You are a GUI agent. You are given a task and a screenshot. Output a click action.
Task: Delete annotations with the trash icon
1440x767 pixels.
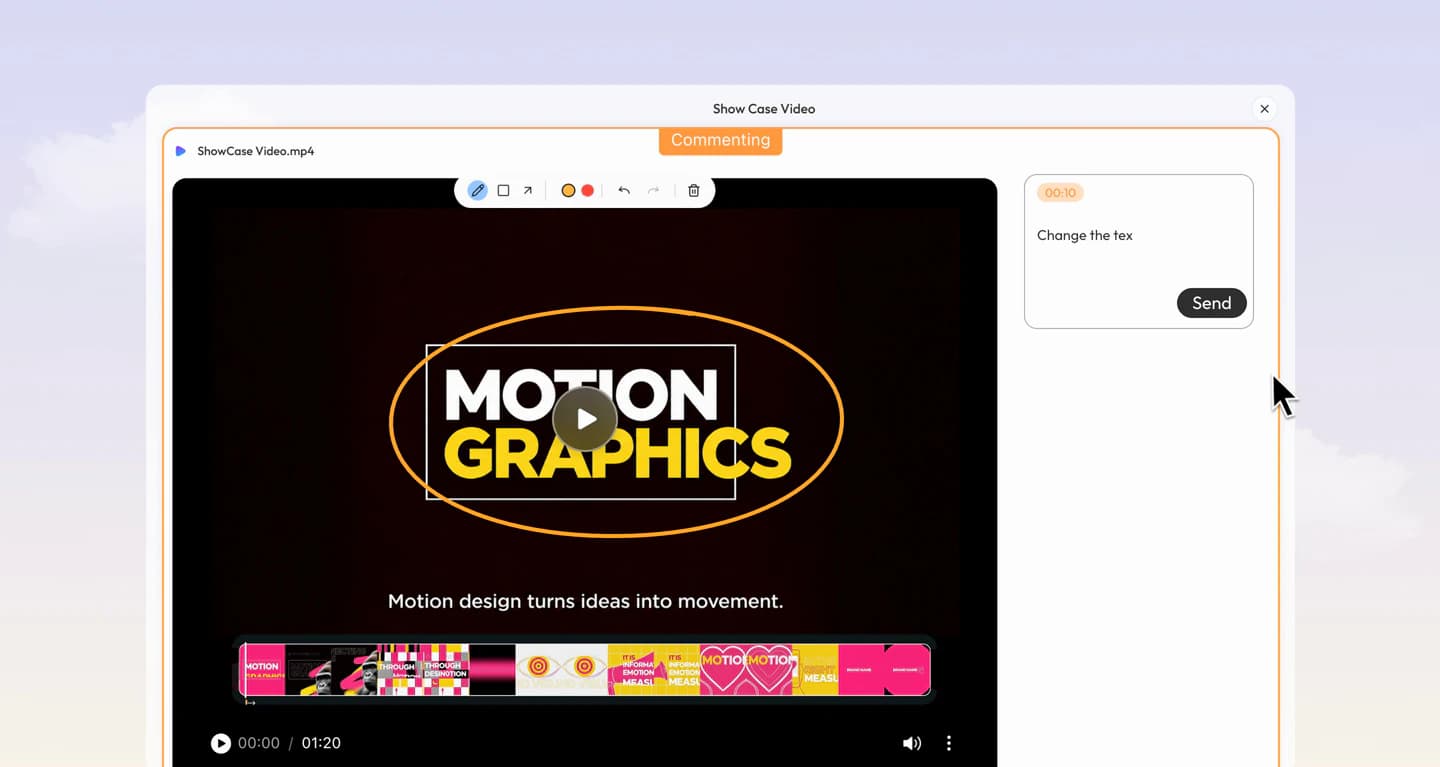(x=694, y=190)
